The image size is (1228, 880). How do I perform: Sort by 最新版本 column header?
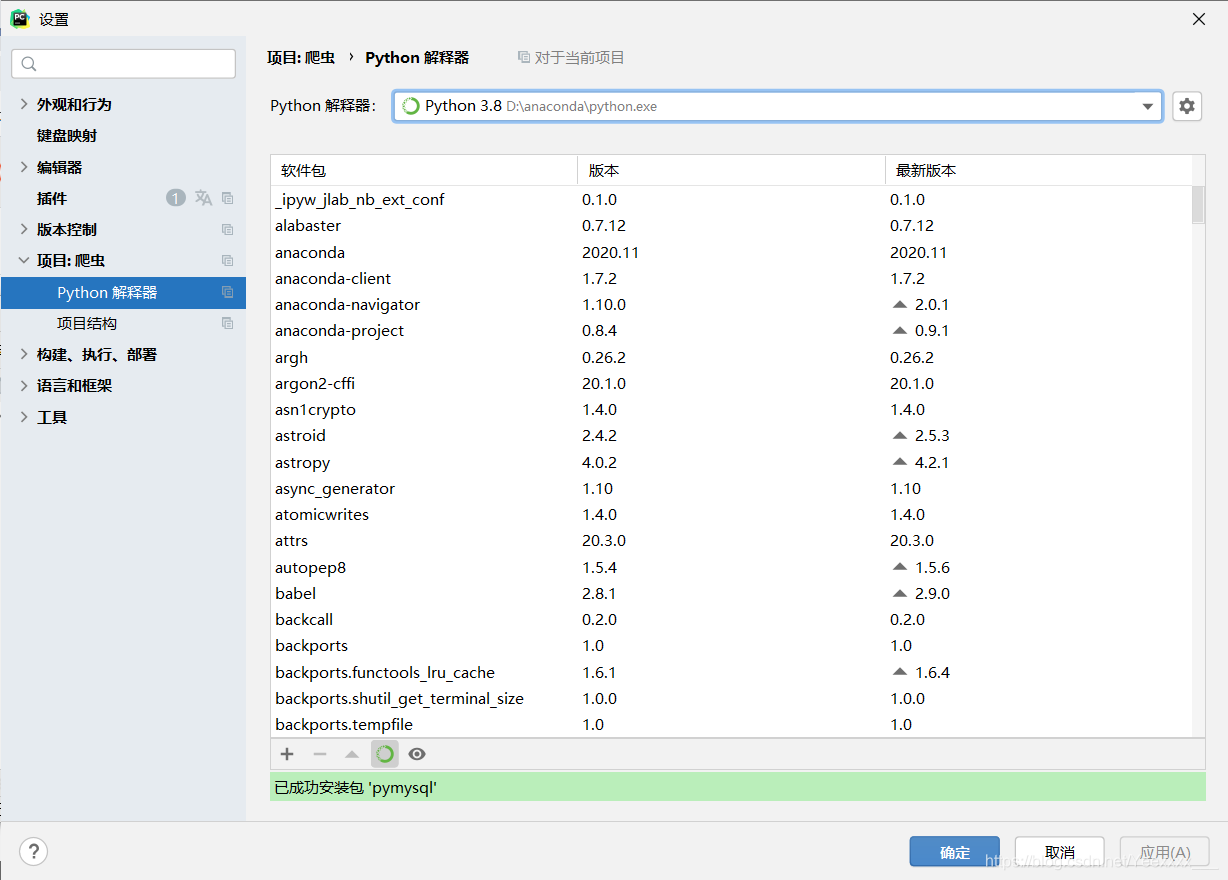point(1039,170)
